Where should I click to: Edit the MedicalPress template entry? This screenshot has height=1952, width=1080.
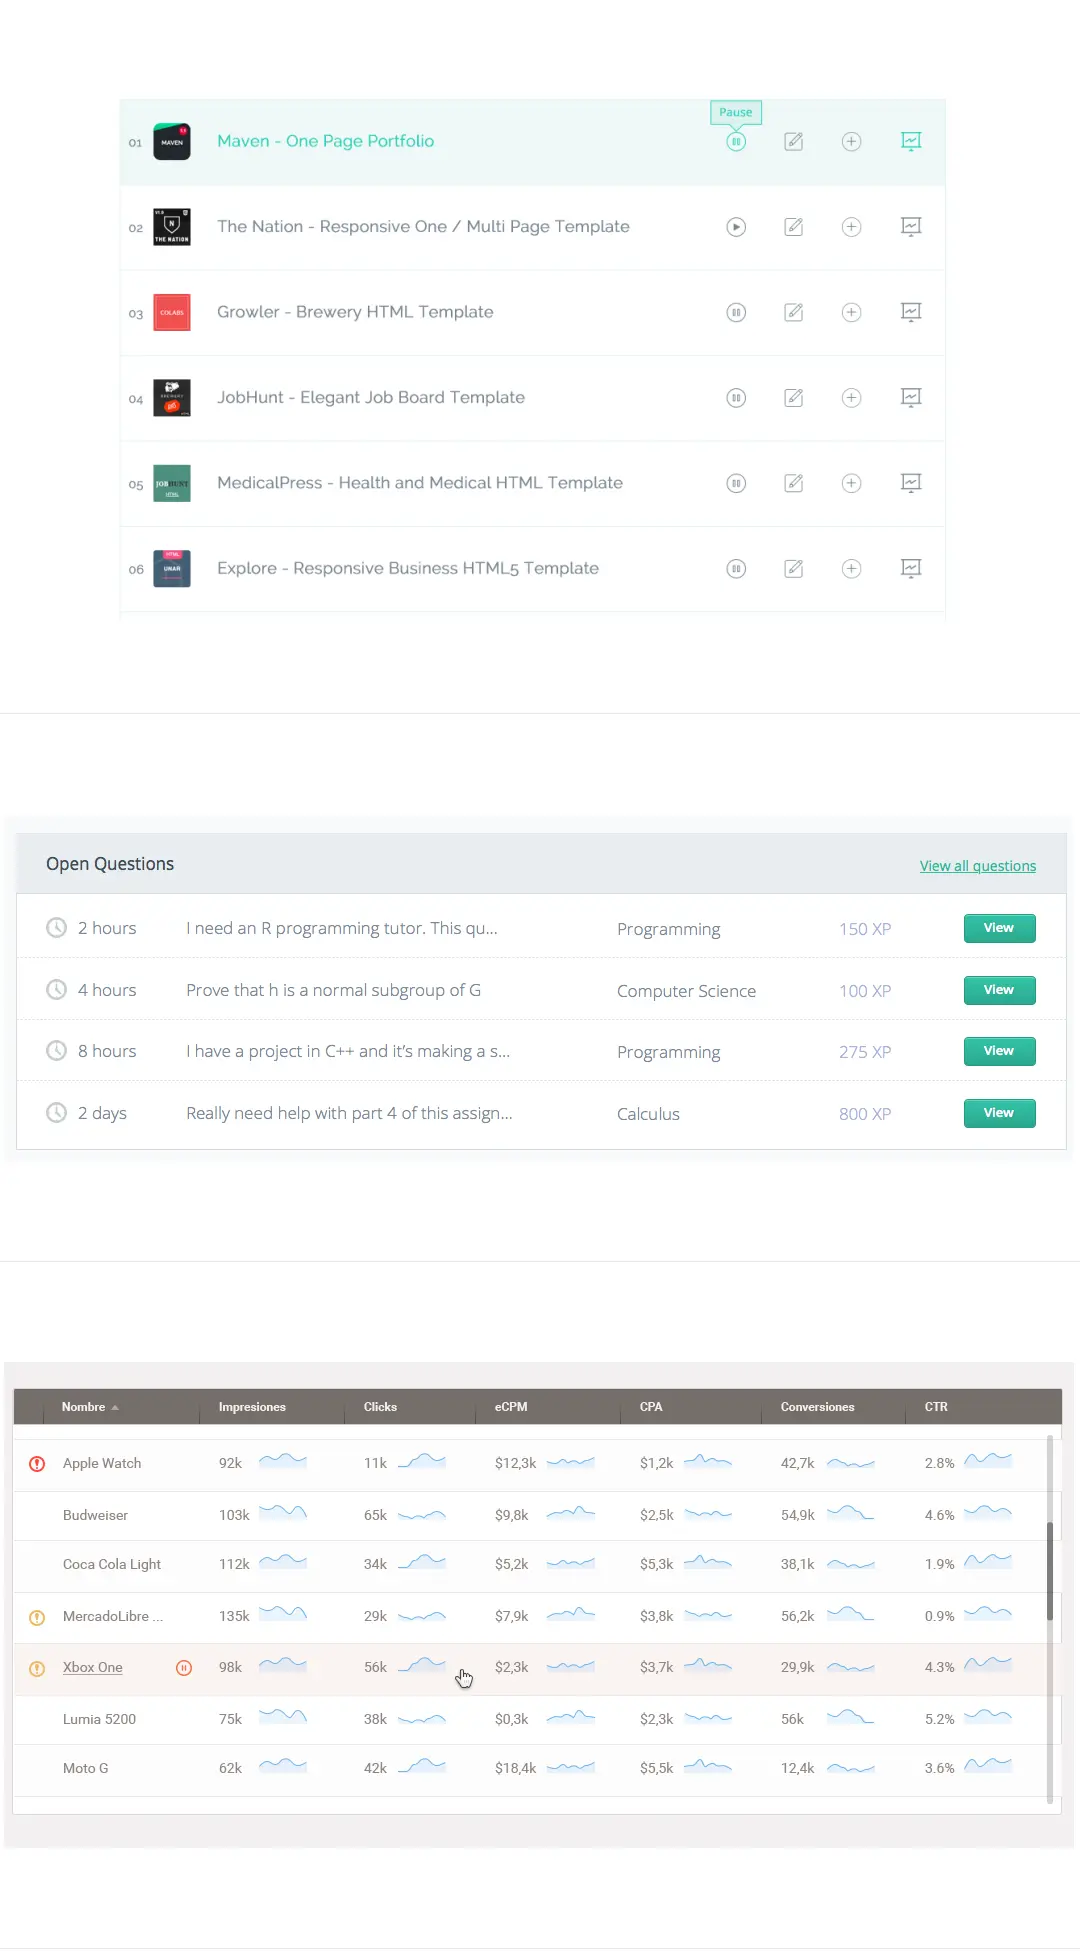(794, 484)
